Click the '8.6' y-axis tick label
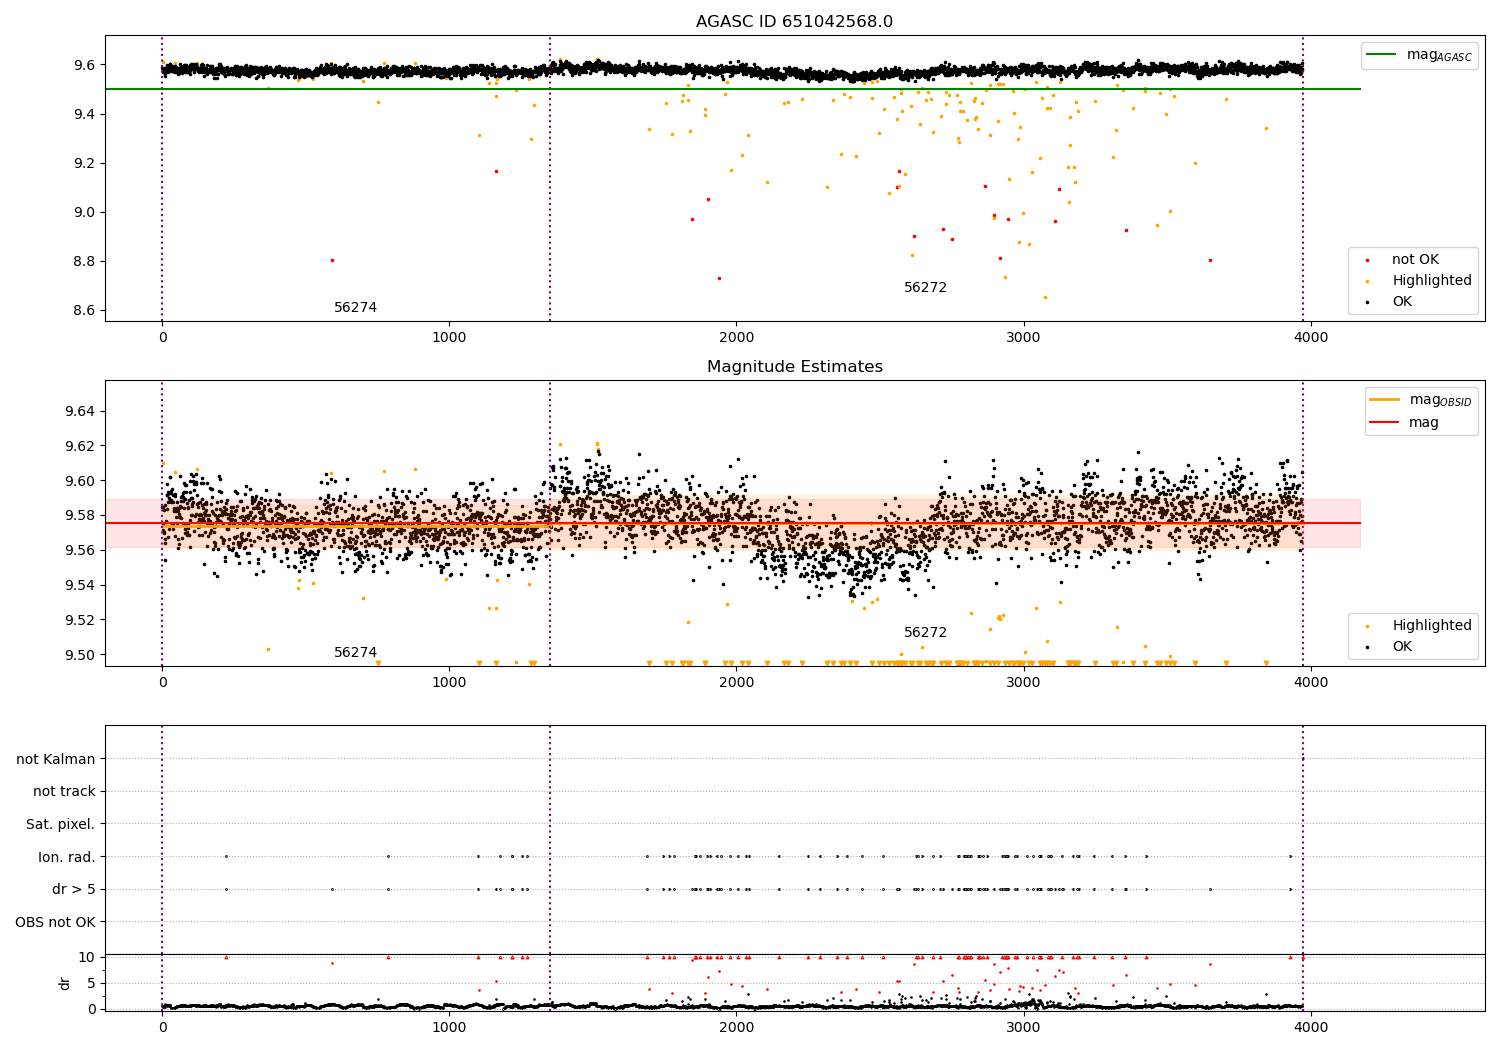 click(x=84, y=311)
